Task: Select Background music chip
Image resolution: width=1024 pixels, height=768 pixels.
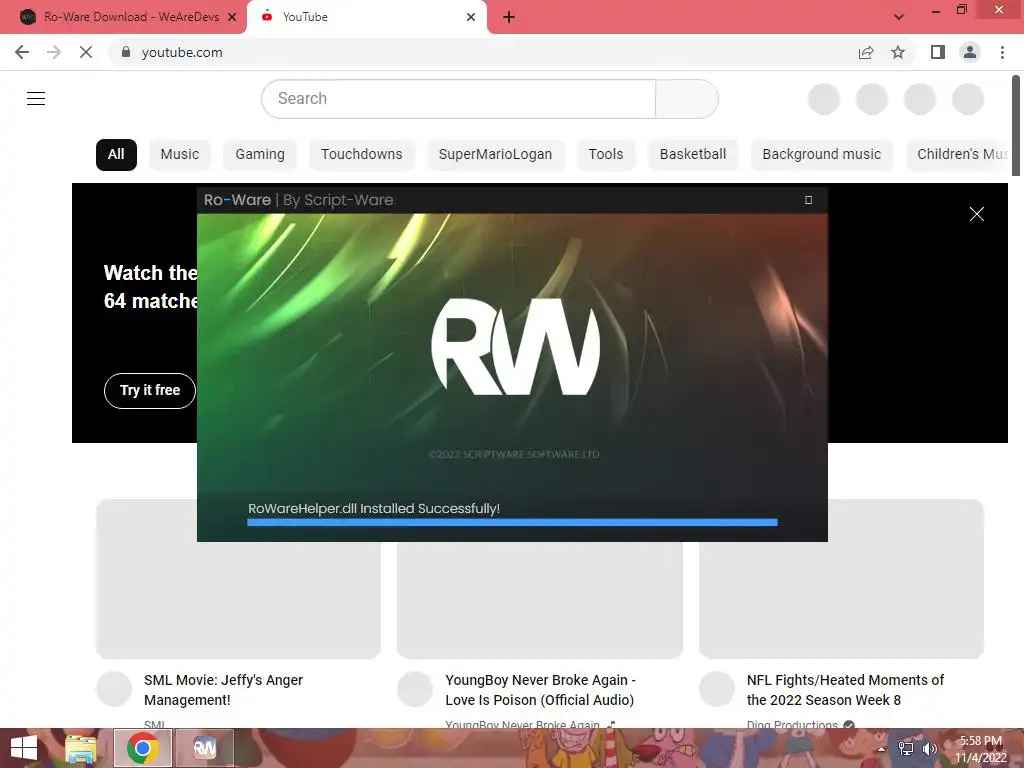Action: pyautogui.click(x=822, y=155)
